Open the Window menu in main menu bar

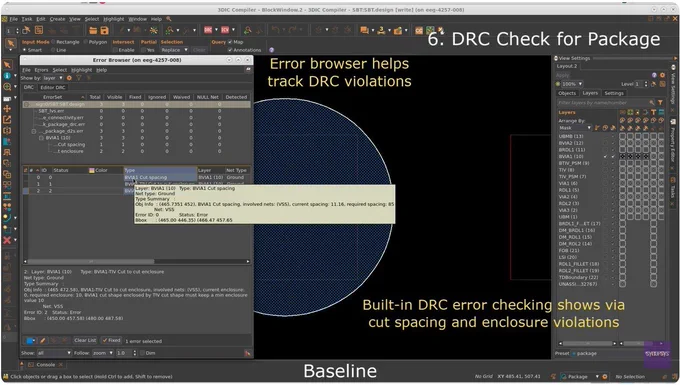(x=137, y=19)
